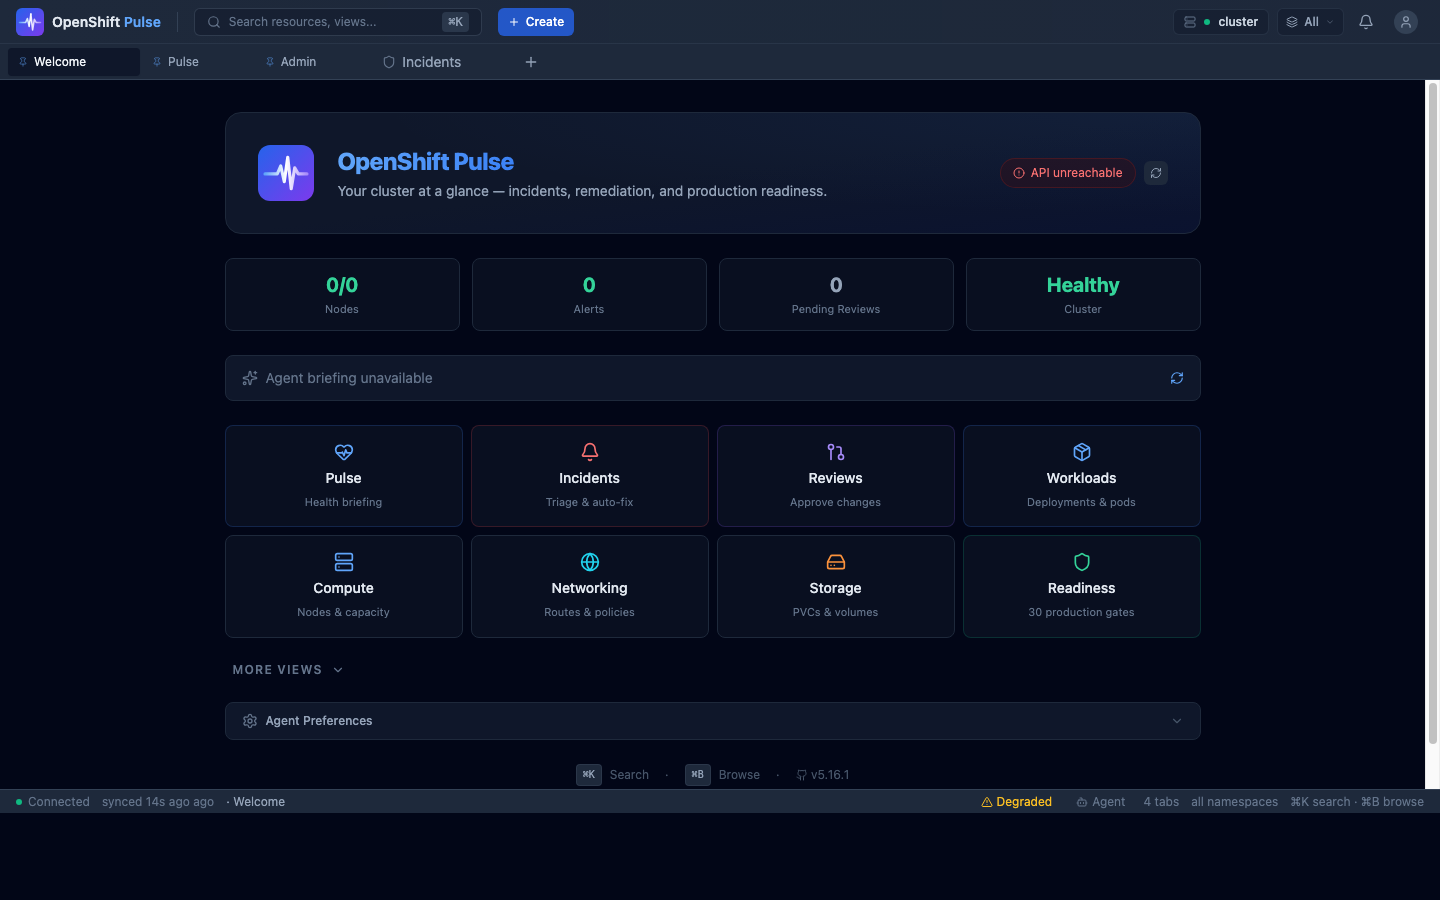This screenshot has height=900, width=1440.
Task: Click the Degraded status in the status bar
Action: pyautogui.click(x=1016, y=802)
